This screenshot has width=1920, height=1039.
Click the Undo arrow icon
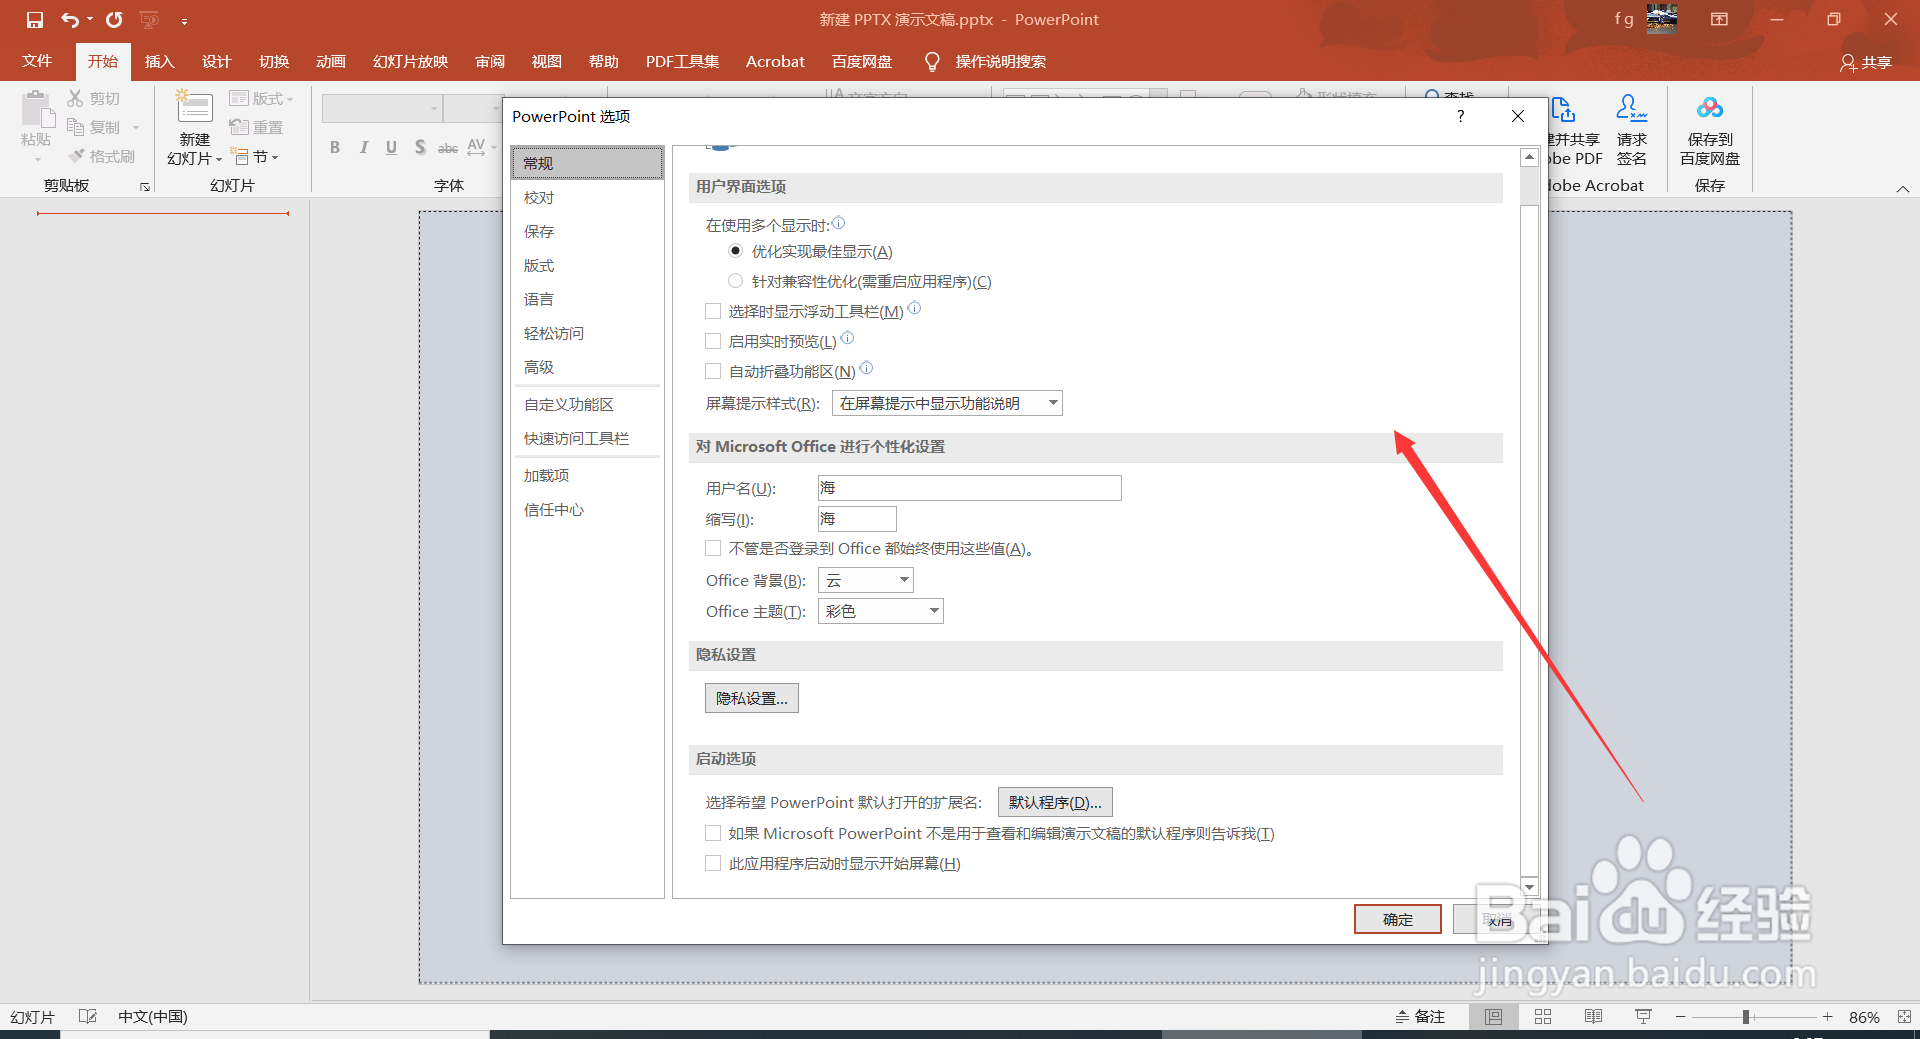[x=70, y=20]
